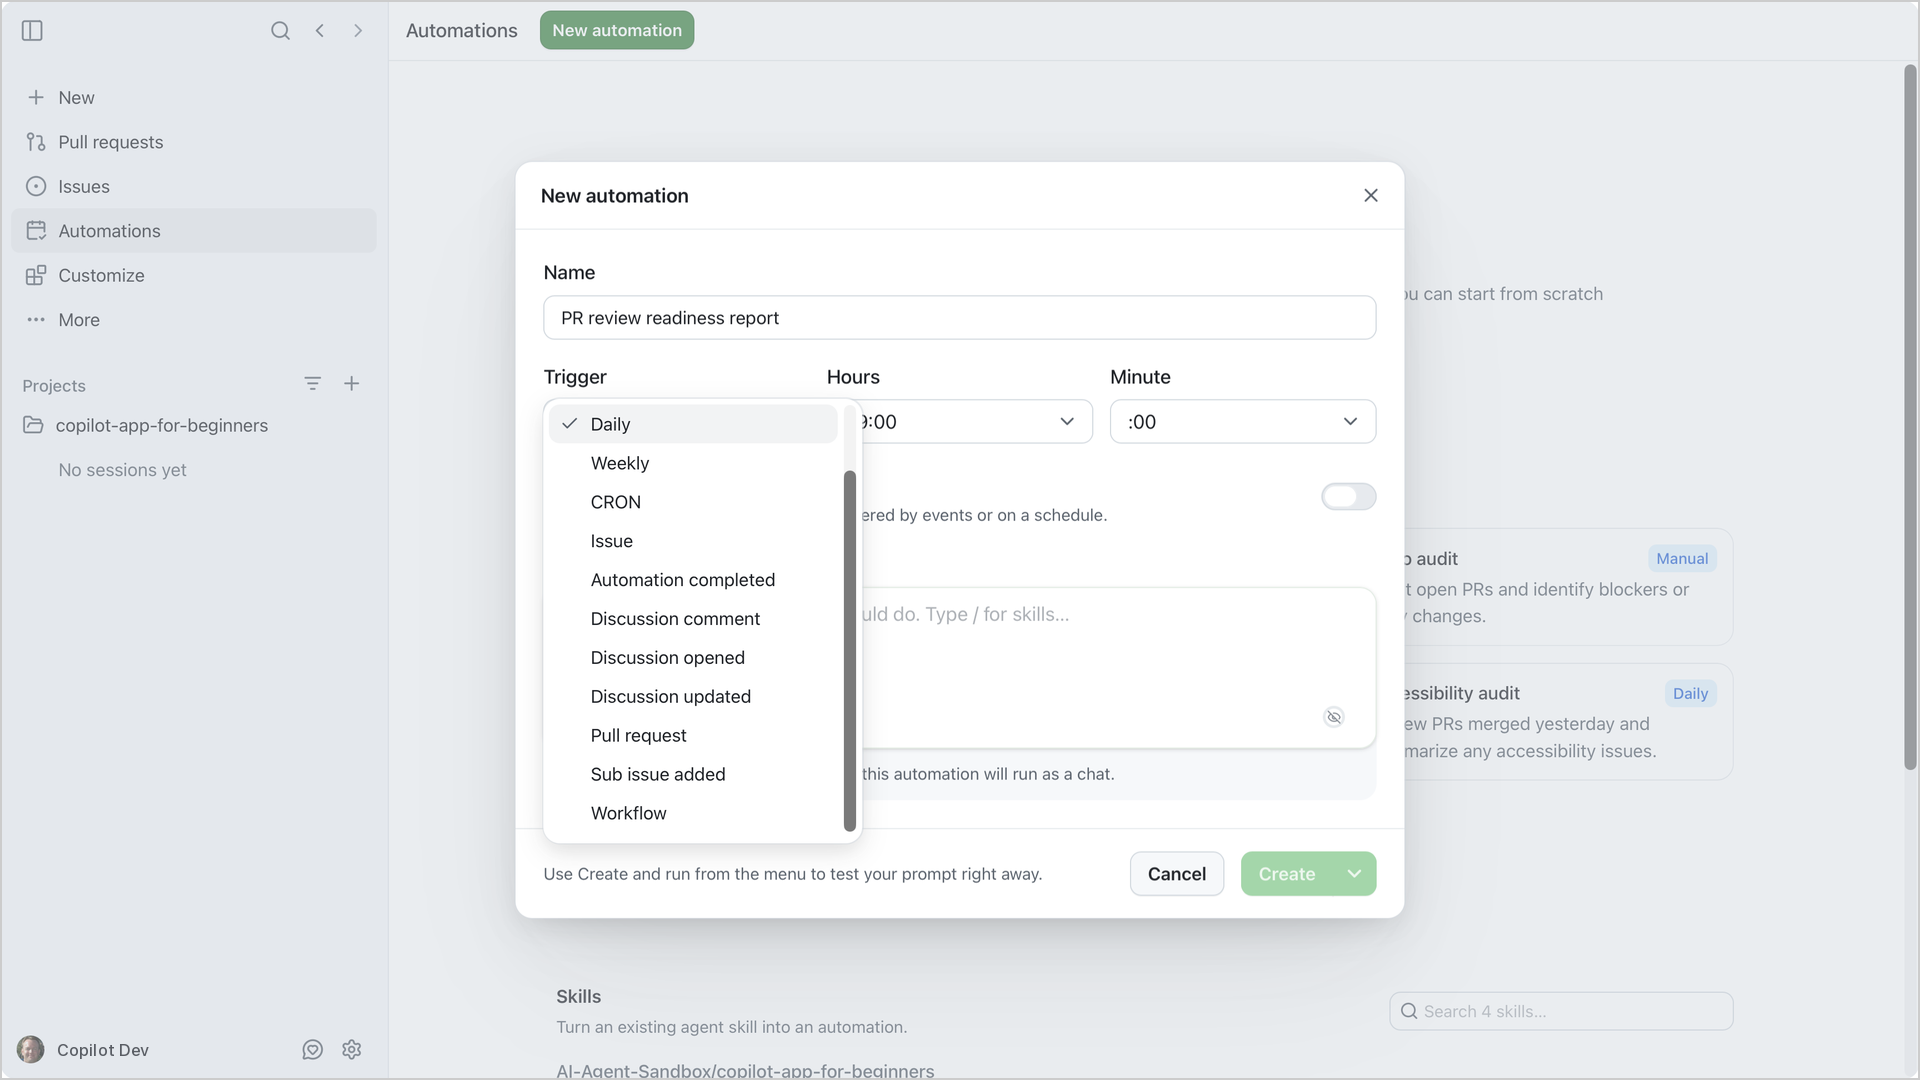
Task: Open search with the magnifier icon
Action: 280,31
